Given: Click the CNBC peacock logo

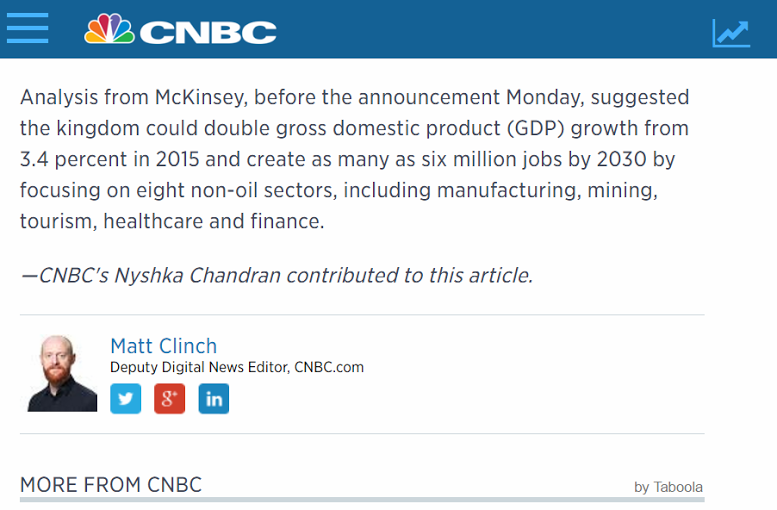Looking at the screenshot, I should pyautogui.click(x=110, y=29).
